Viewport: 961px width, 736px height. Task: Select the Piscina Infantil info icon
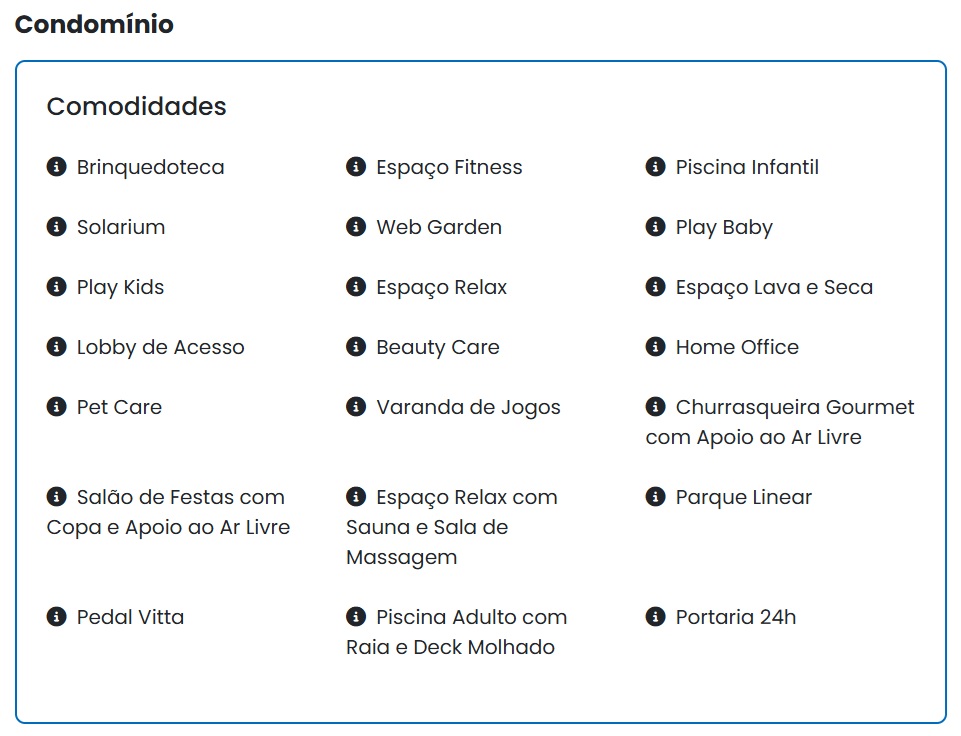(x=656, y=167)
